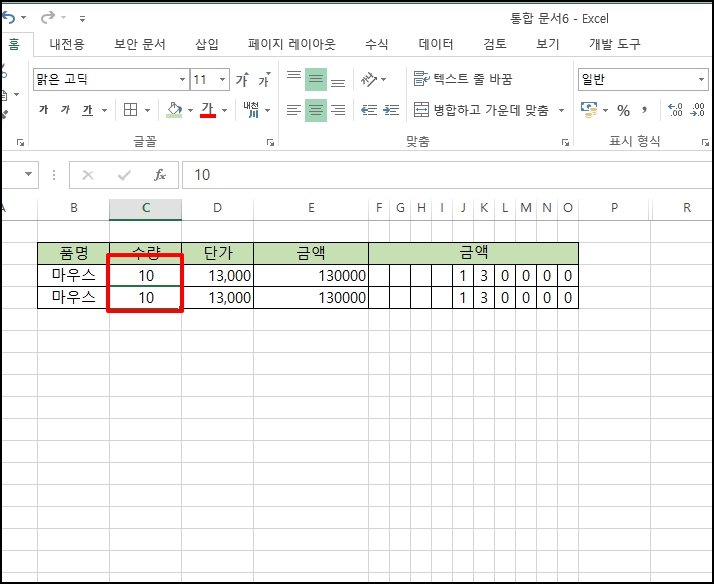
Task: Open the 페이지 레이아웃 tab
Action: (x=291, y=44)
